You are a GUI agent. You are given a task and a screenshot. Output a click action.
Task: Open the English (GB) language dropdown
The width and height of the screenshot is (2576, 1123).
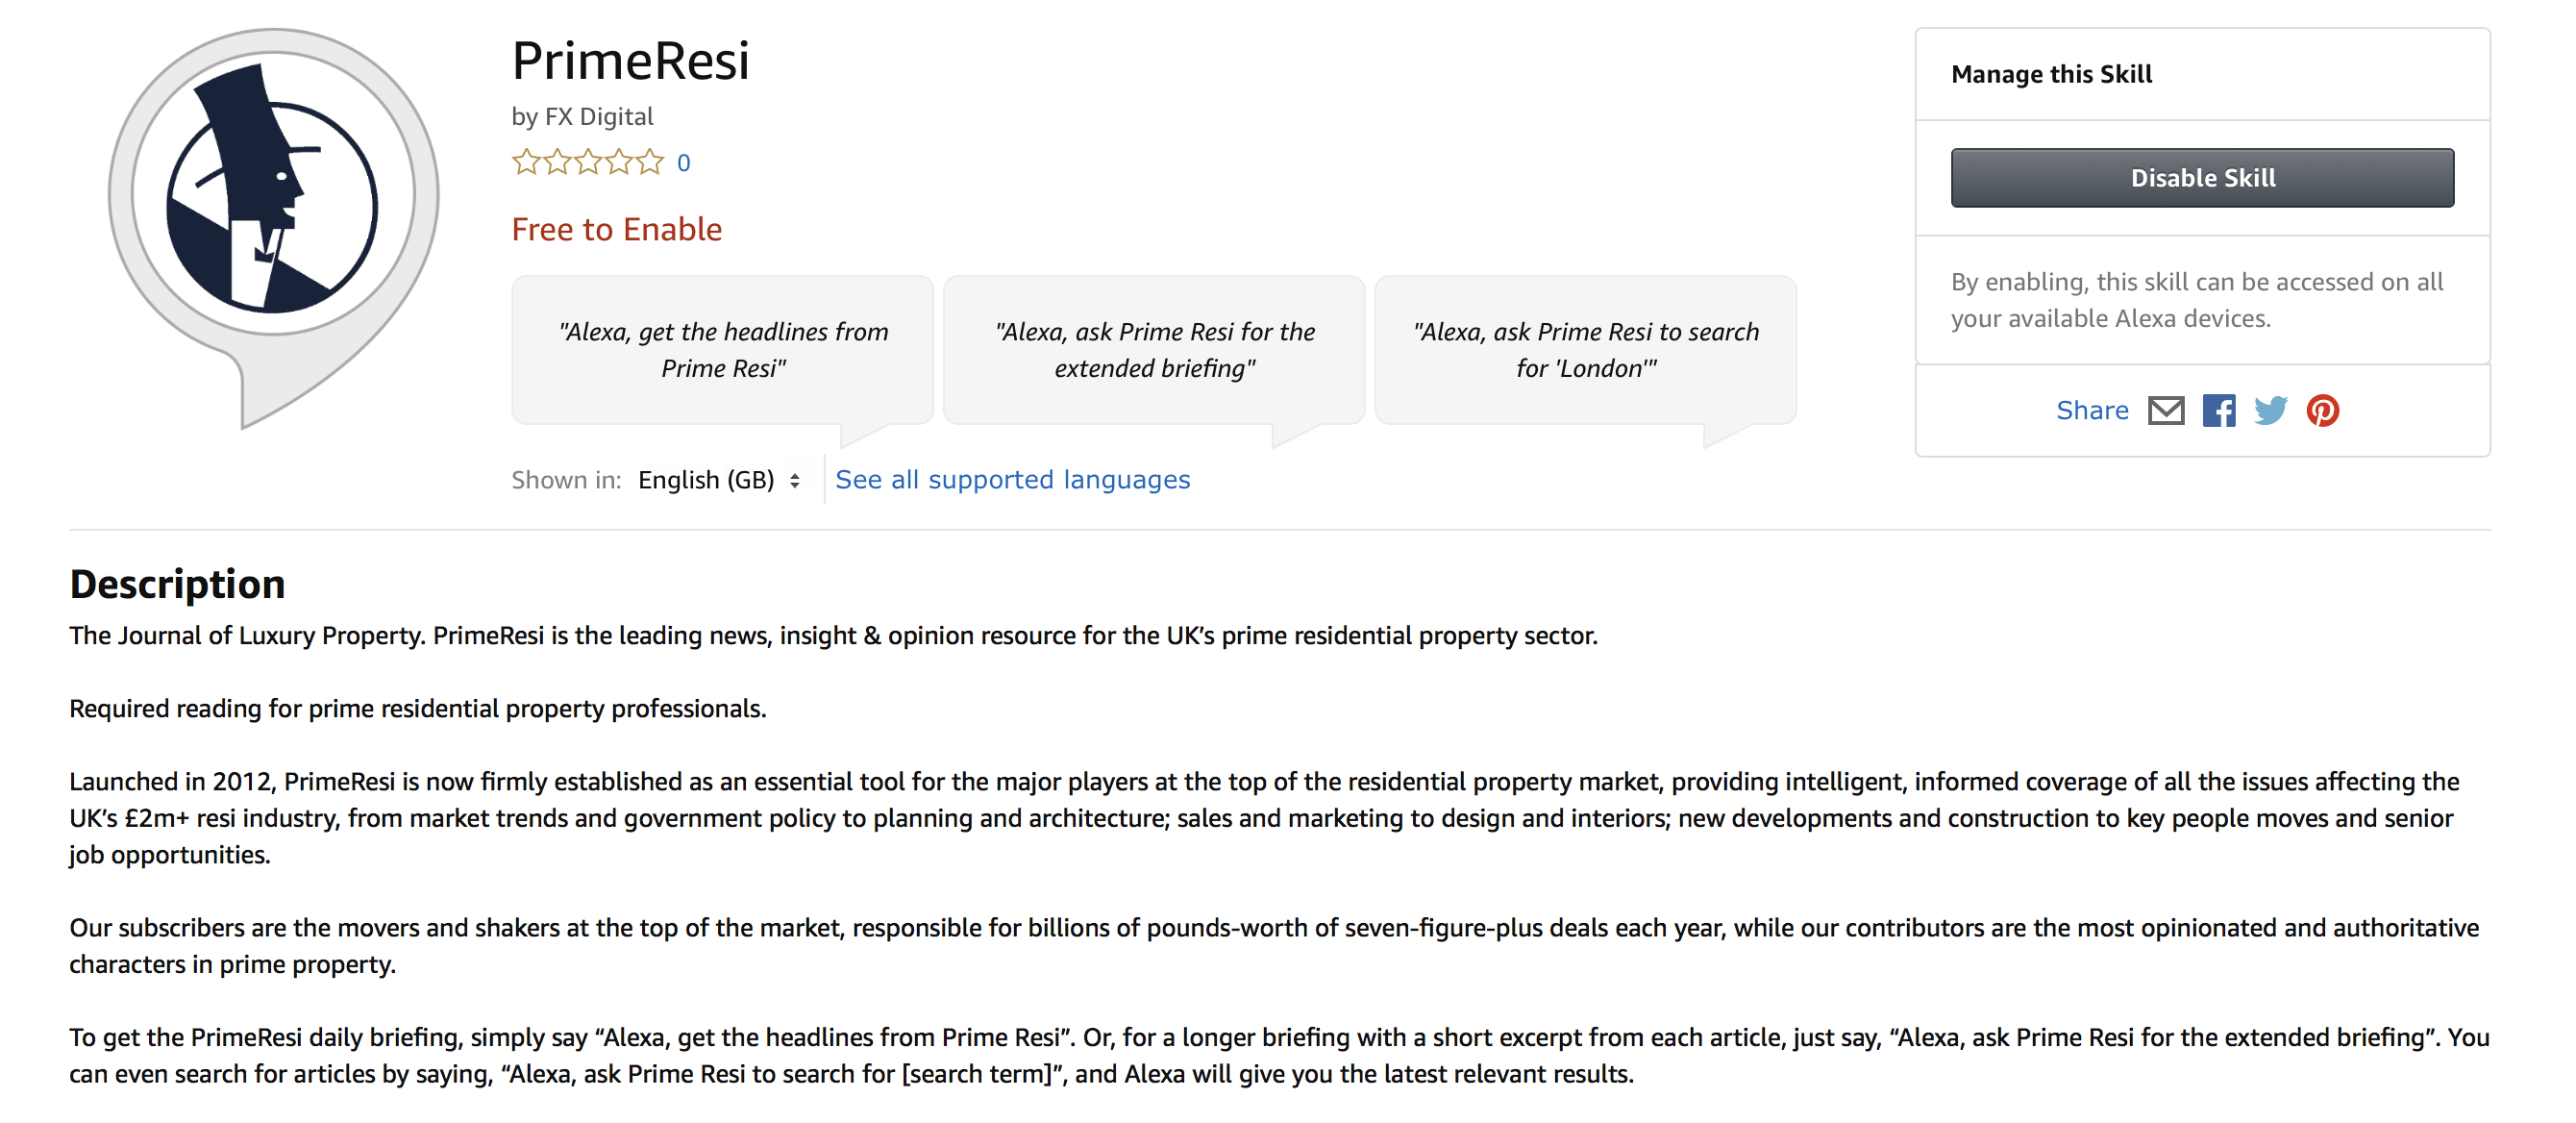719,480
